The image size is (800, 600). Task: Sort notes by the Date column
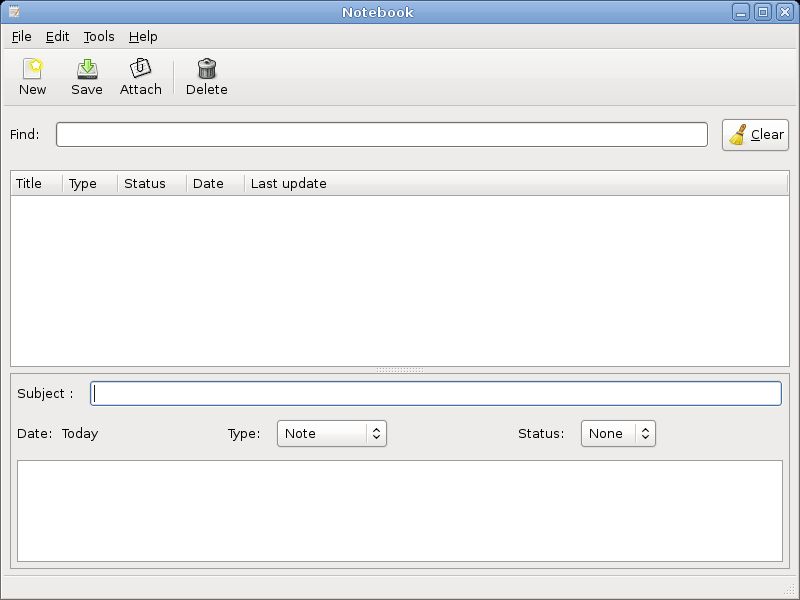[215, 183]
